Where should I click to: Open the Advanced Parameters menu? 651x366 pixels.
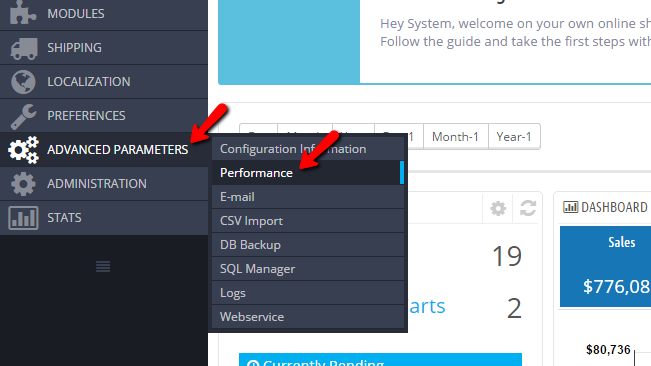(104, 150)
